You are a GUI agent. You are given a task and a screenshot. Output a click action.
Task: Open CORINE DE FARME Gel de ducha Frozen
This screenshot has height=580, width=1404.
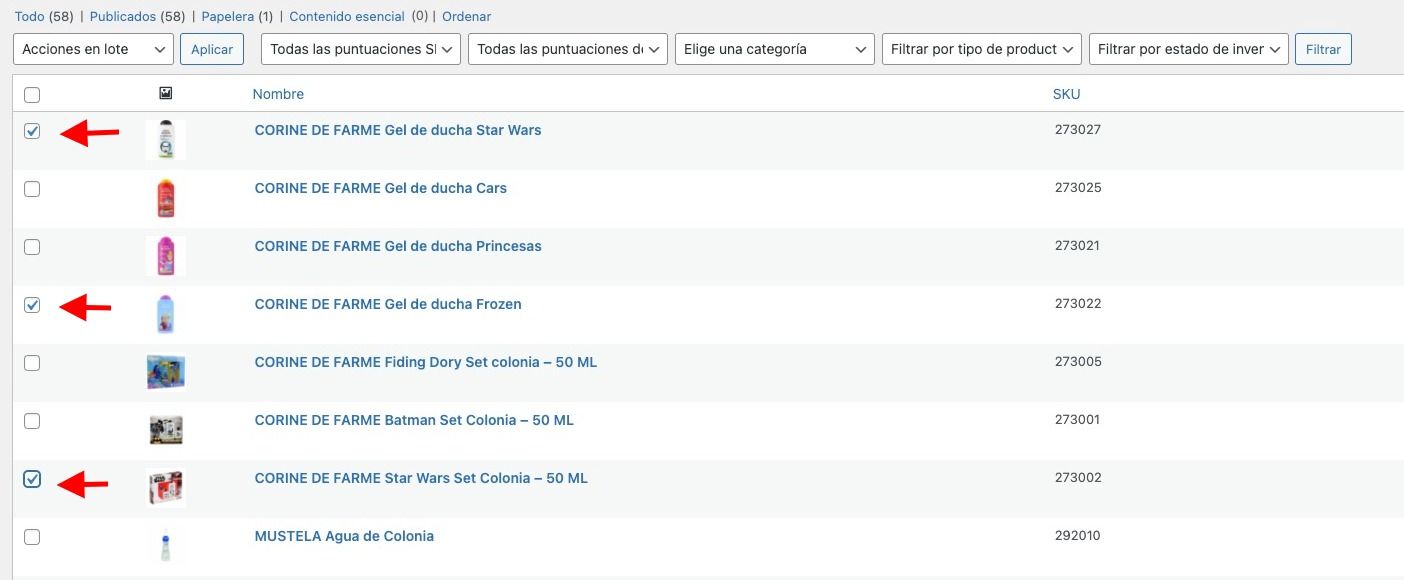tap(388, 304)
